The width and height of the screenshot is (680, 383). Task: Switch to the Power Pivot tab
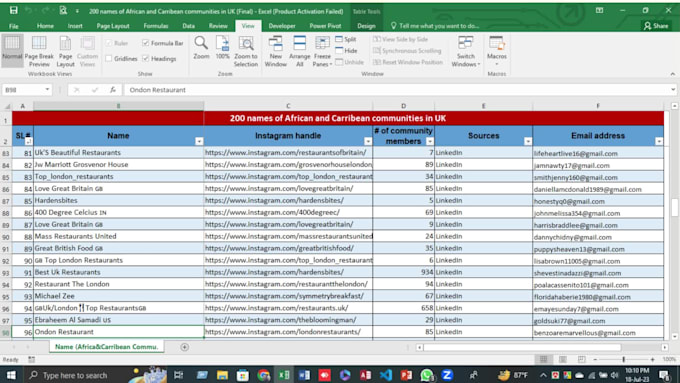325,26
